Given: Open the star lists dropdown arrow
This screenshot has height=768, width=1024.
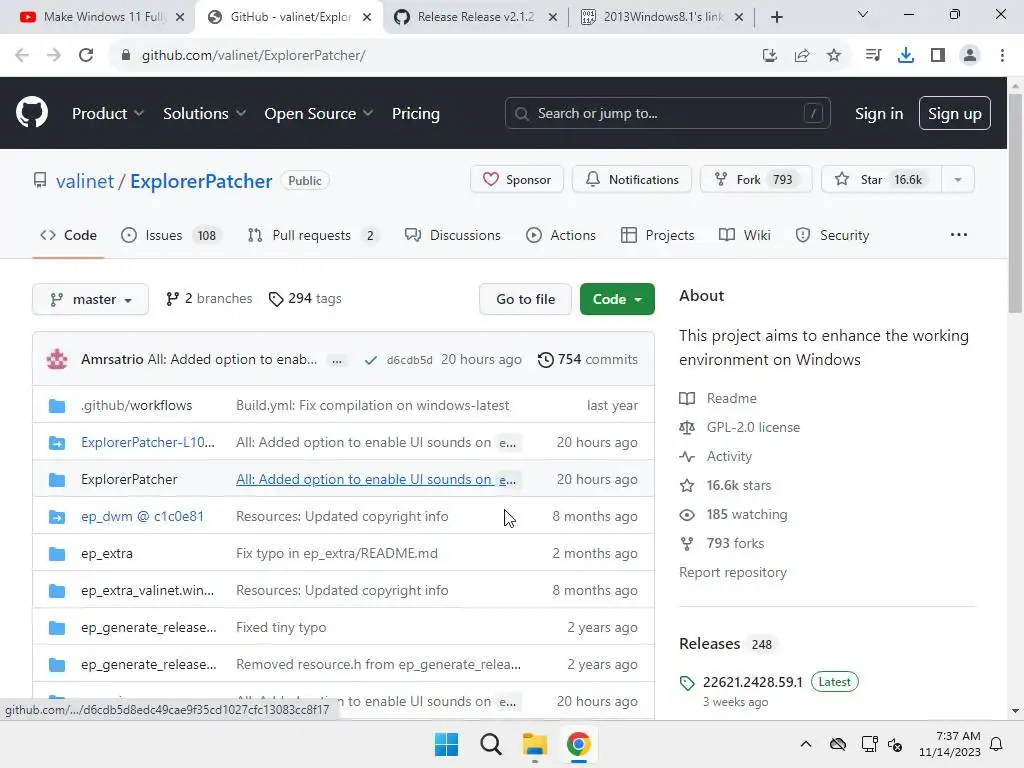Looking at the screenshot, I should (958, 180).
